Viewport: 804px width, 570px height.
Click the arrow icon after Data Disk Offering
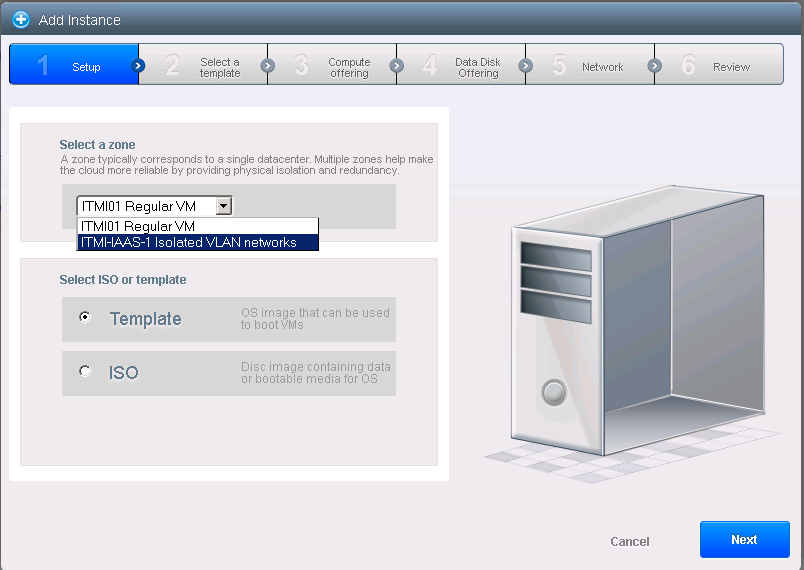(x=525, y=66)
